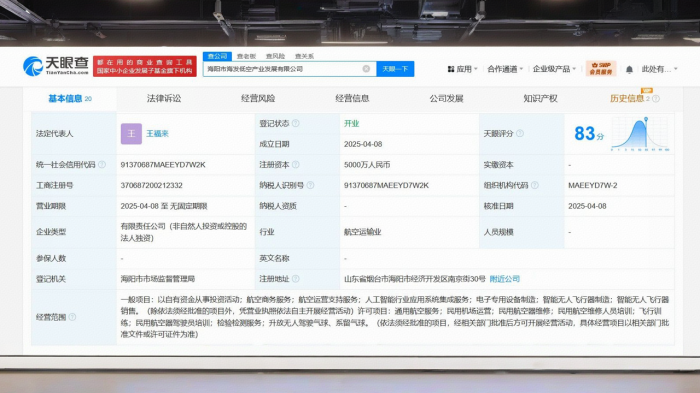Click the 海阳市市场监督管理局 registration authority
The width and height of the screenshot is (700, 393).
pos(158,279)
